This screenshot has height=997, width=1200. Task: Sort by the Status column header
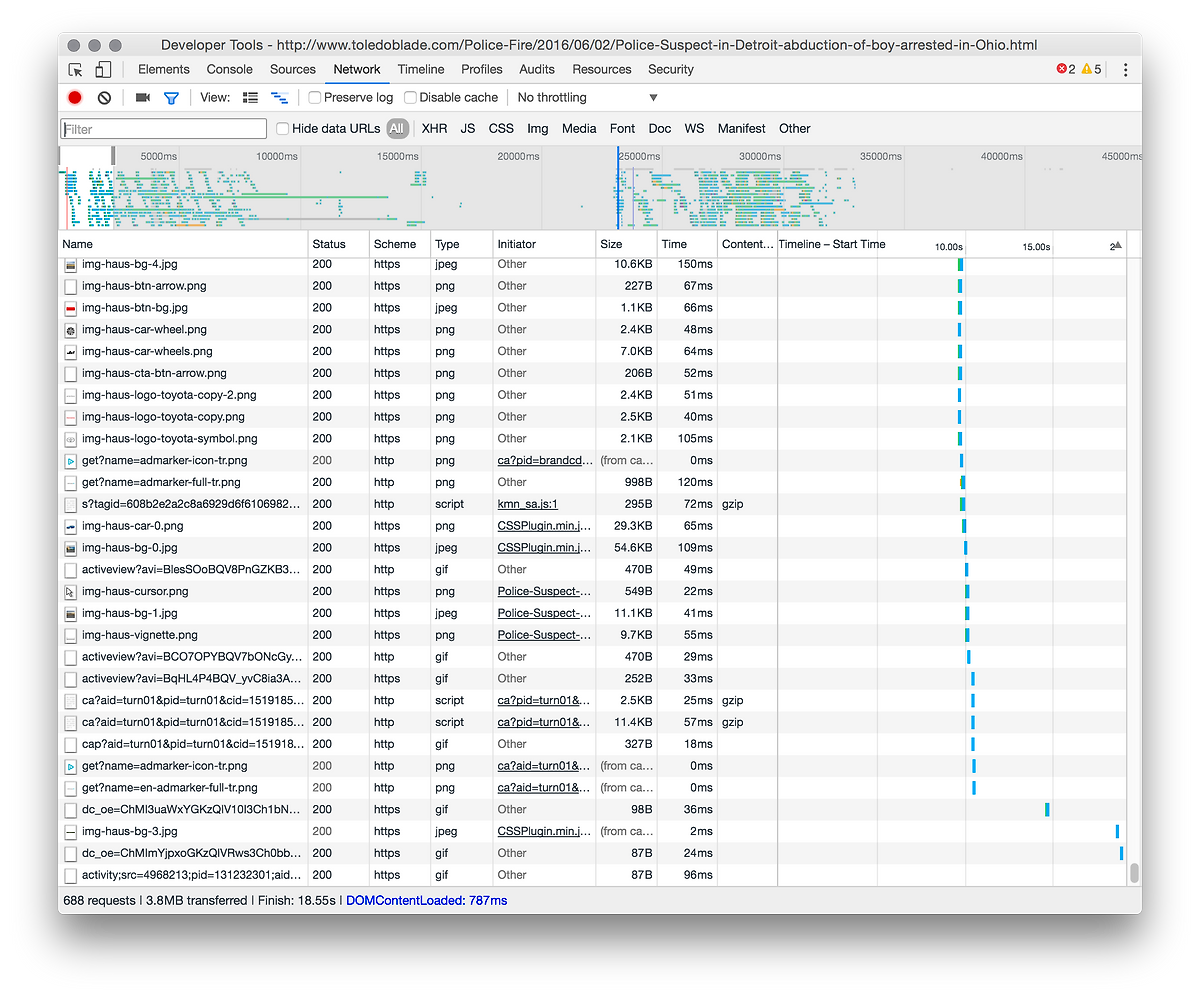click(338, 244)
